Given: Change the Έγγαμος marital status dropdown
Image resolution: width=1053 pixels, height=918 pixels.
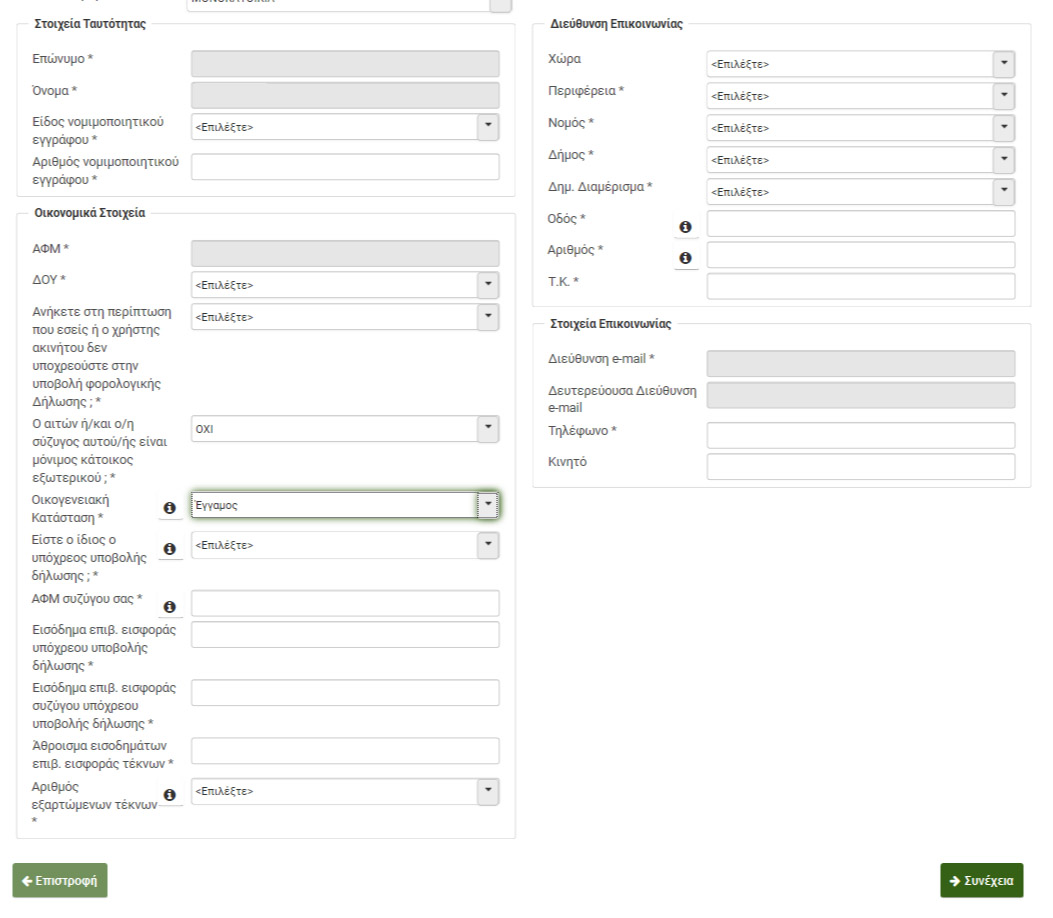Looking at the screenshot, I should click(x=344, y=505).
